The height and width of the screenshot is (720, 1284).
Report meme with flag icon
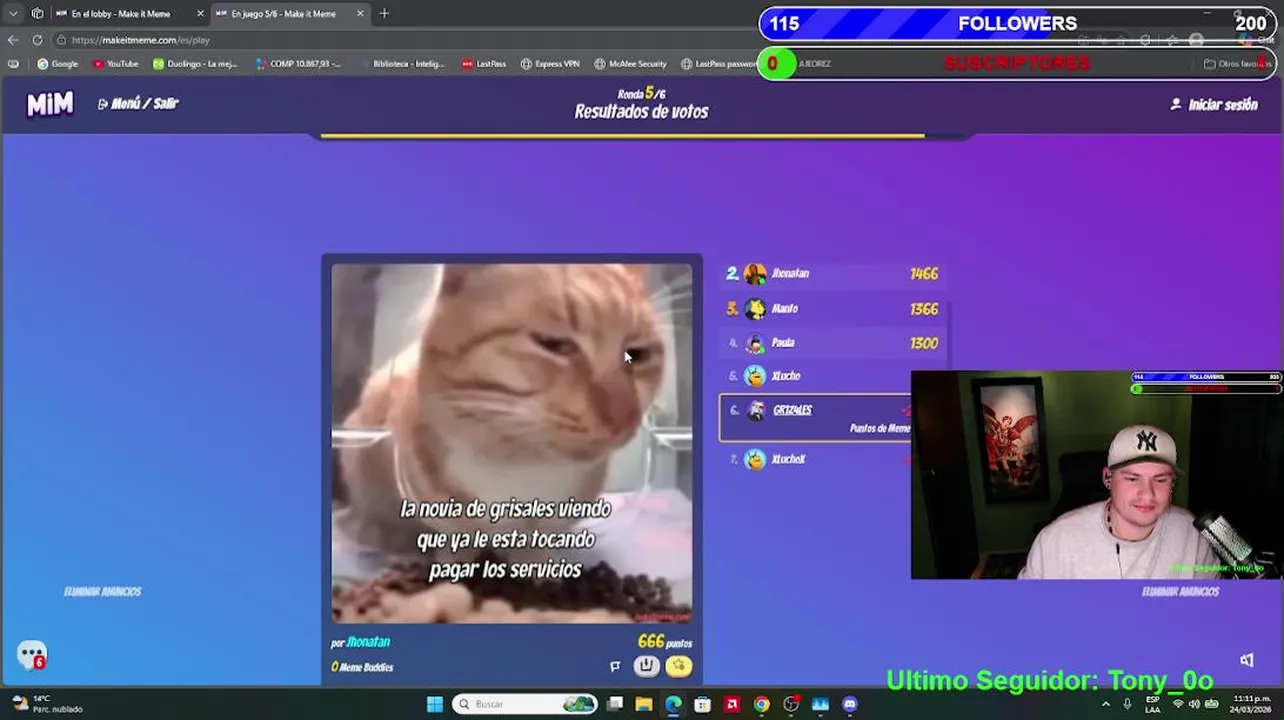pyautogui.click(x=615, y=666)
